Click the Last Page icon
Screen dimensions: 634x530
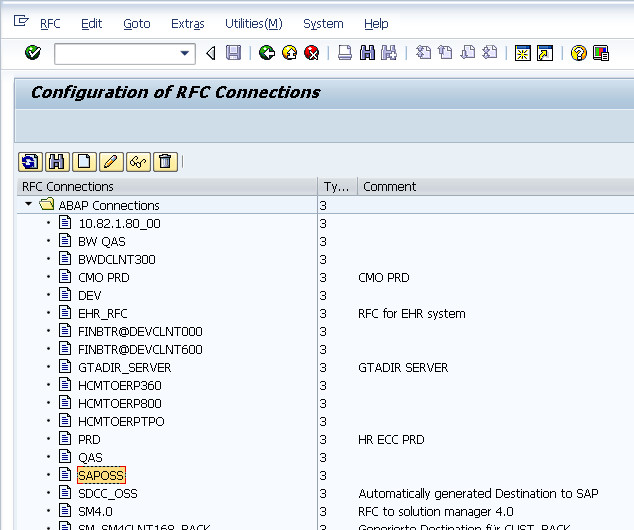[490, 53]
